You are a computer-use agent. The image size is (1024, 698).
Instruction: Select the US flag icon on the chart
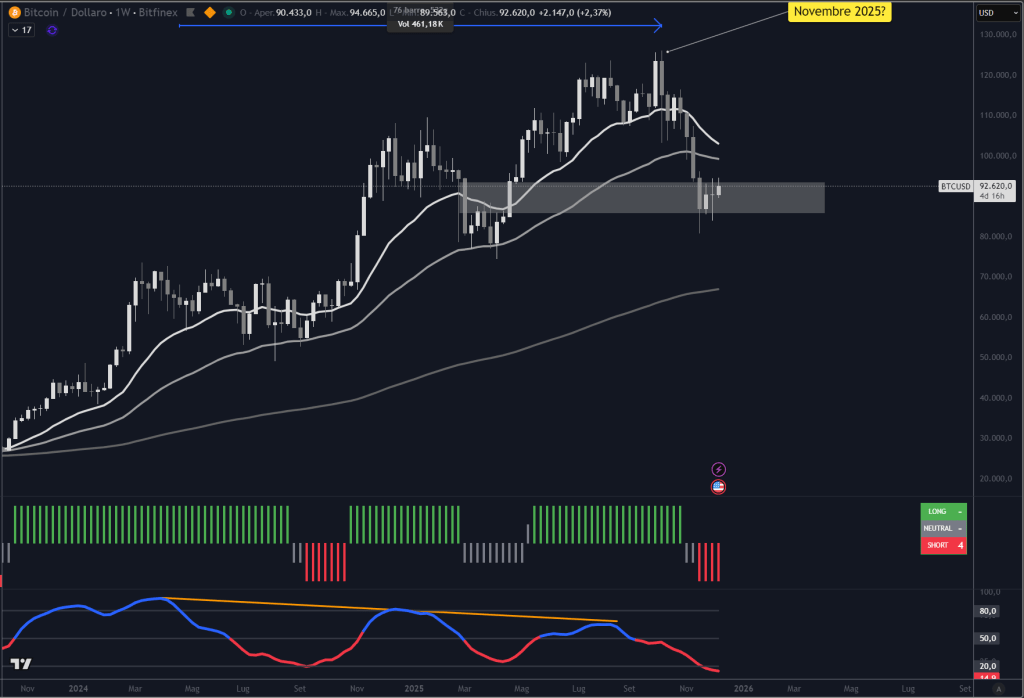(x=718, y=487)
